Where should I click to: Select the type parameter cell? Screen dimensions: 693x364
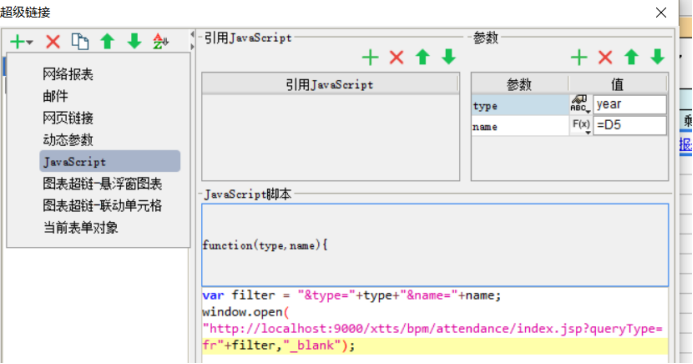coord(520,106)
